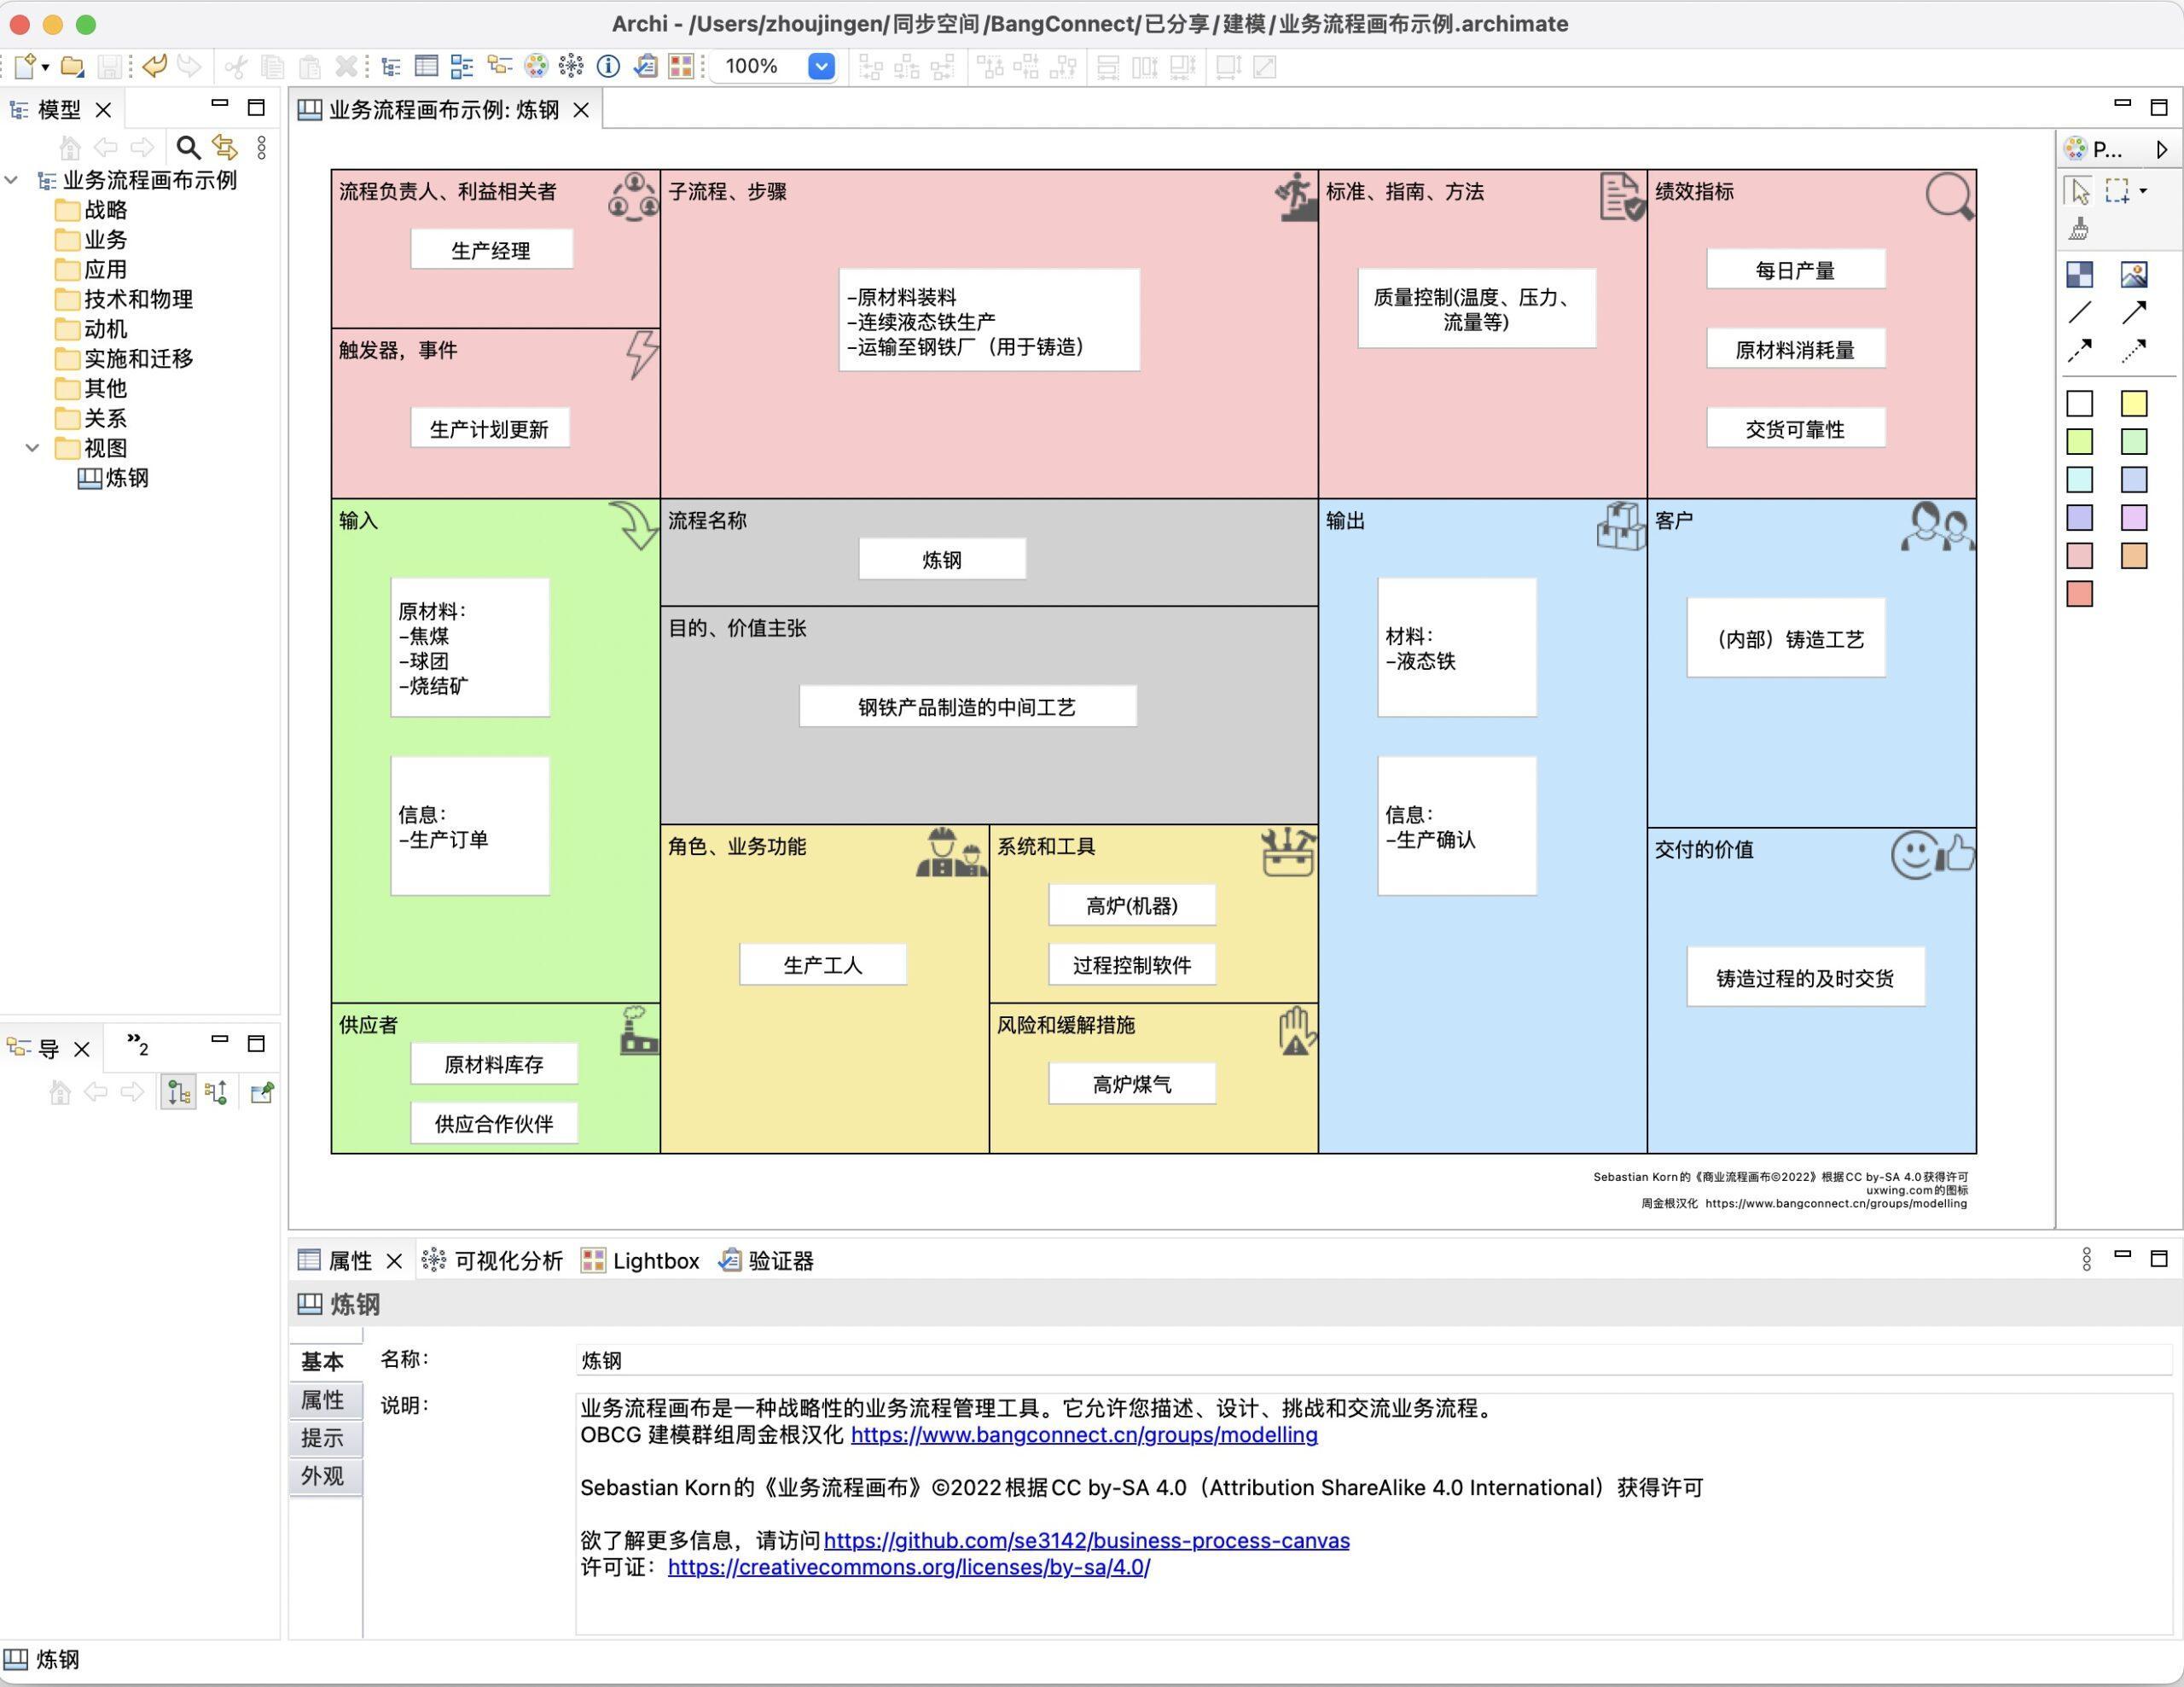Screen dimensions: 2184x1687
Task: Collapse the 视图 folder in tree
Action: click(x=32, y=448)
